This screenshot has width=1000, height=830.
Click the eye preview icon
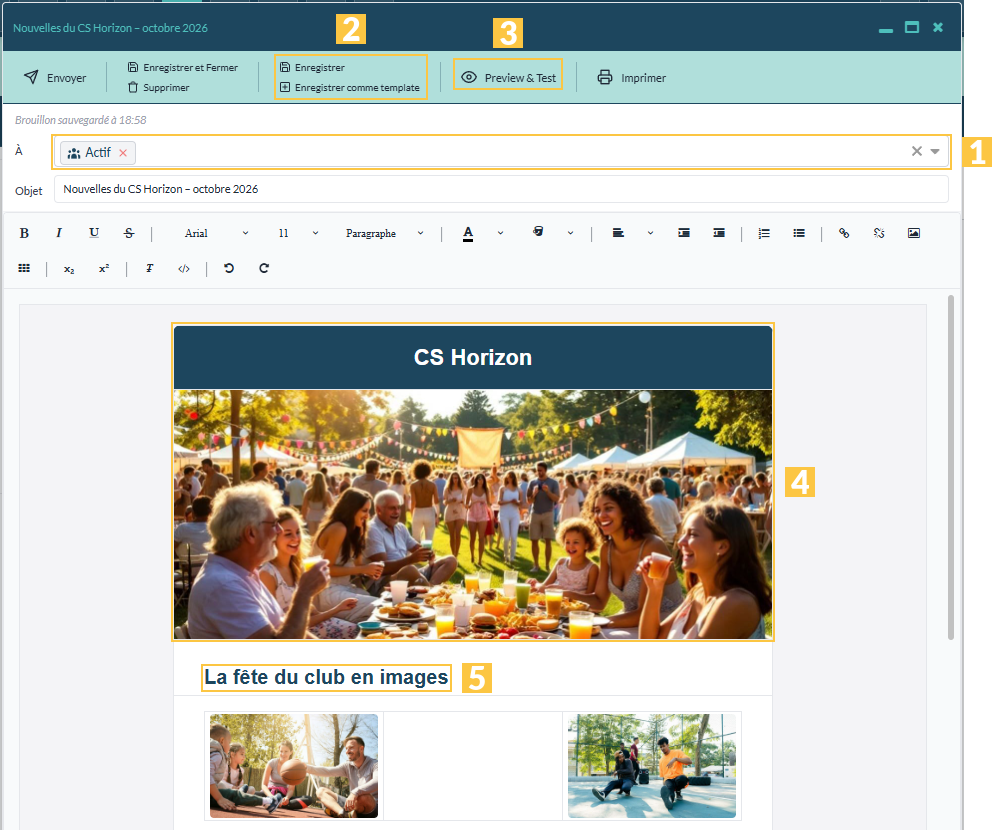coord(469,77)
